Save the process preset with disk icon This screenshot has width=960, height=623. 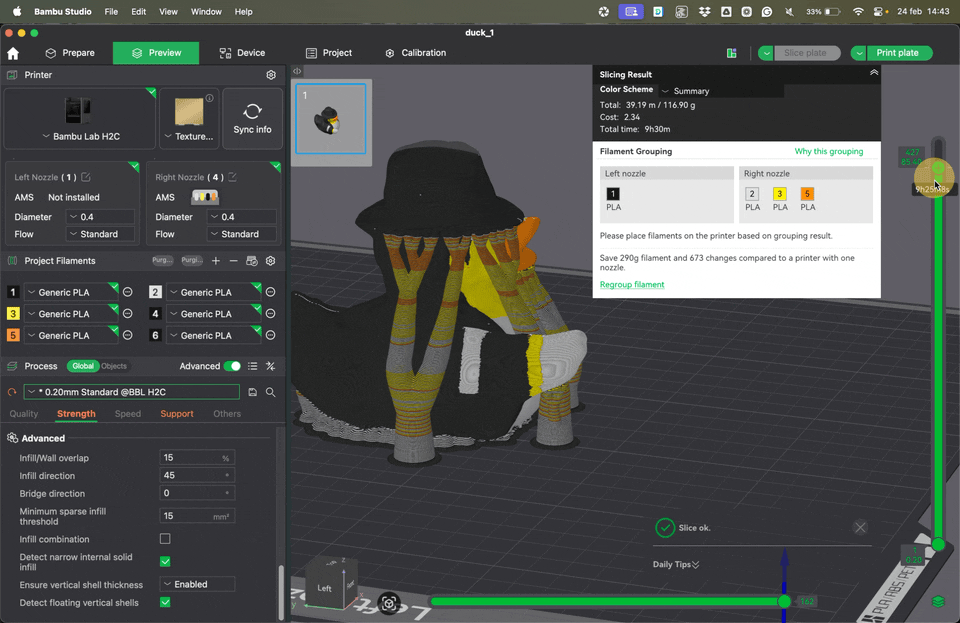(x=253, y=392)
